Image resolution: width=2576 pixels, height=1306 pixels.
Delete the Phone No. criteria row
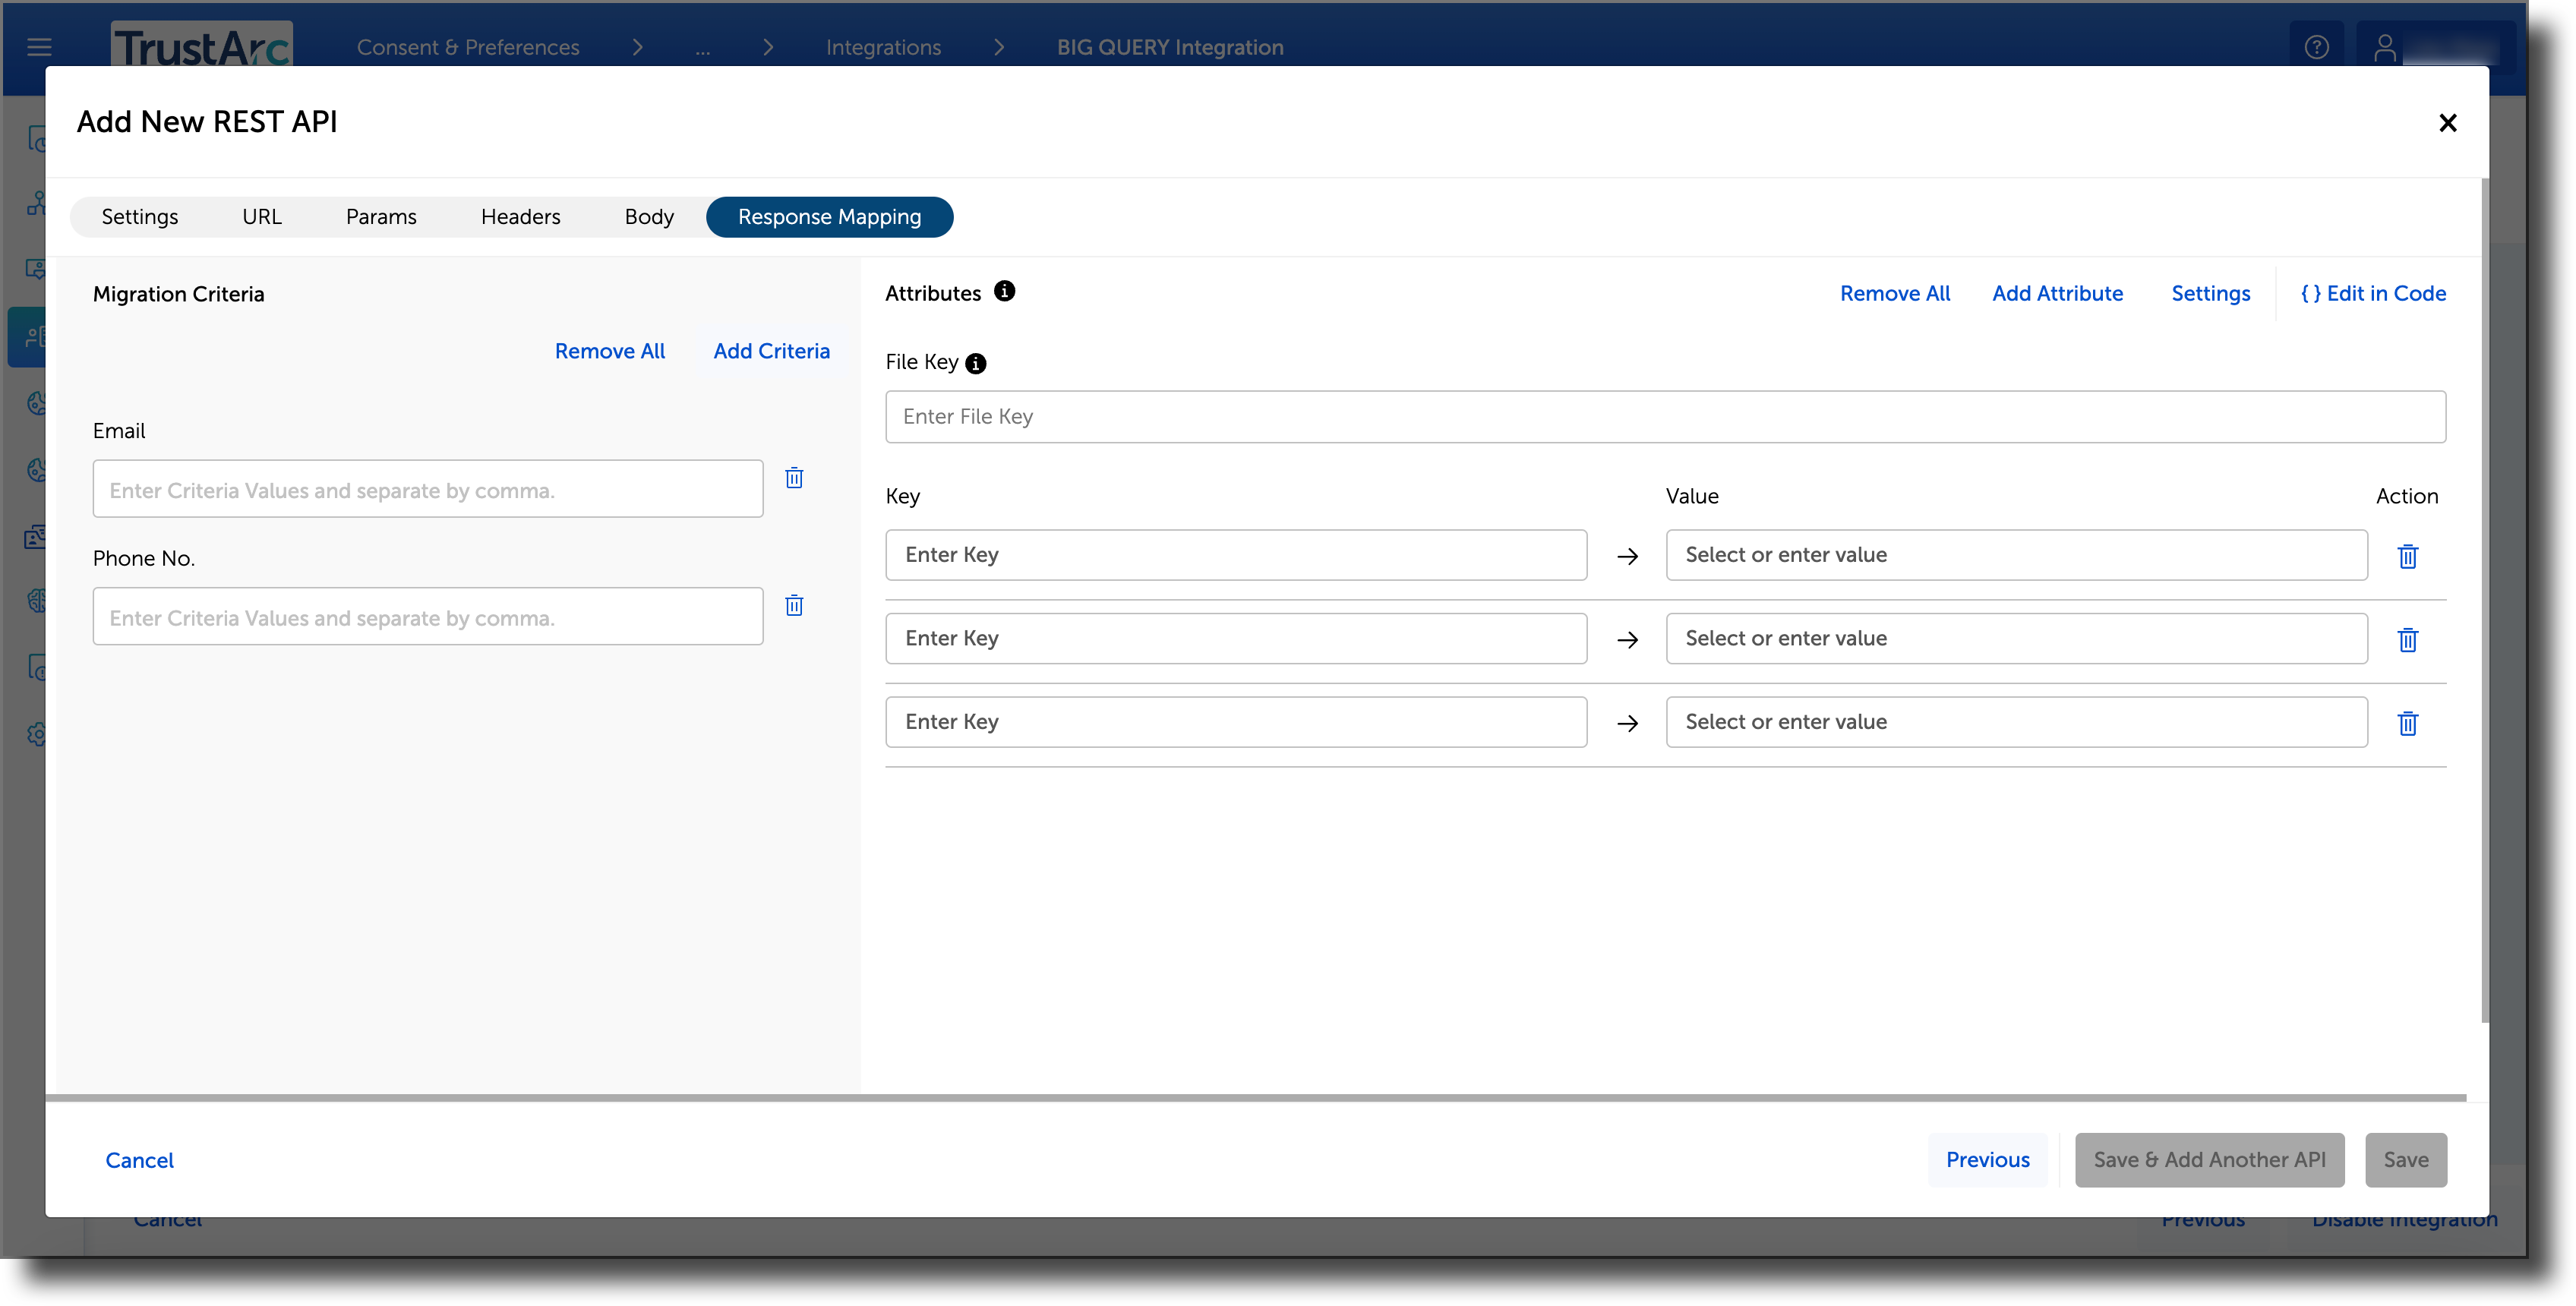[x=794, y=605]
